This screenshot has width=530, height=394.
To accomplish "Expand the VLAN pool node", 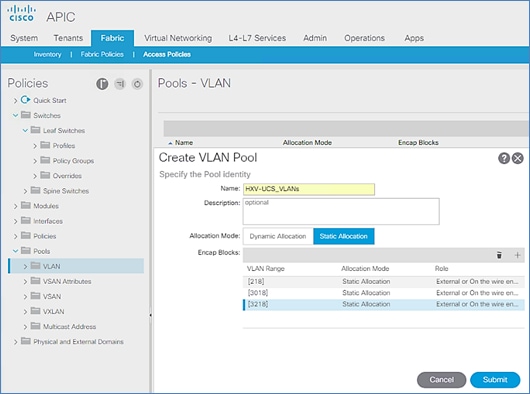I will click(x=25, y=266).
